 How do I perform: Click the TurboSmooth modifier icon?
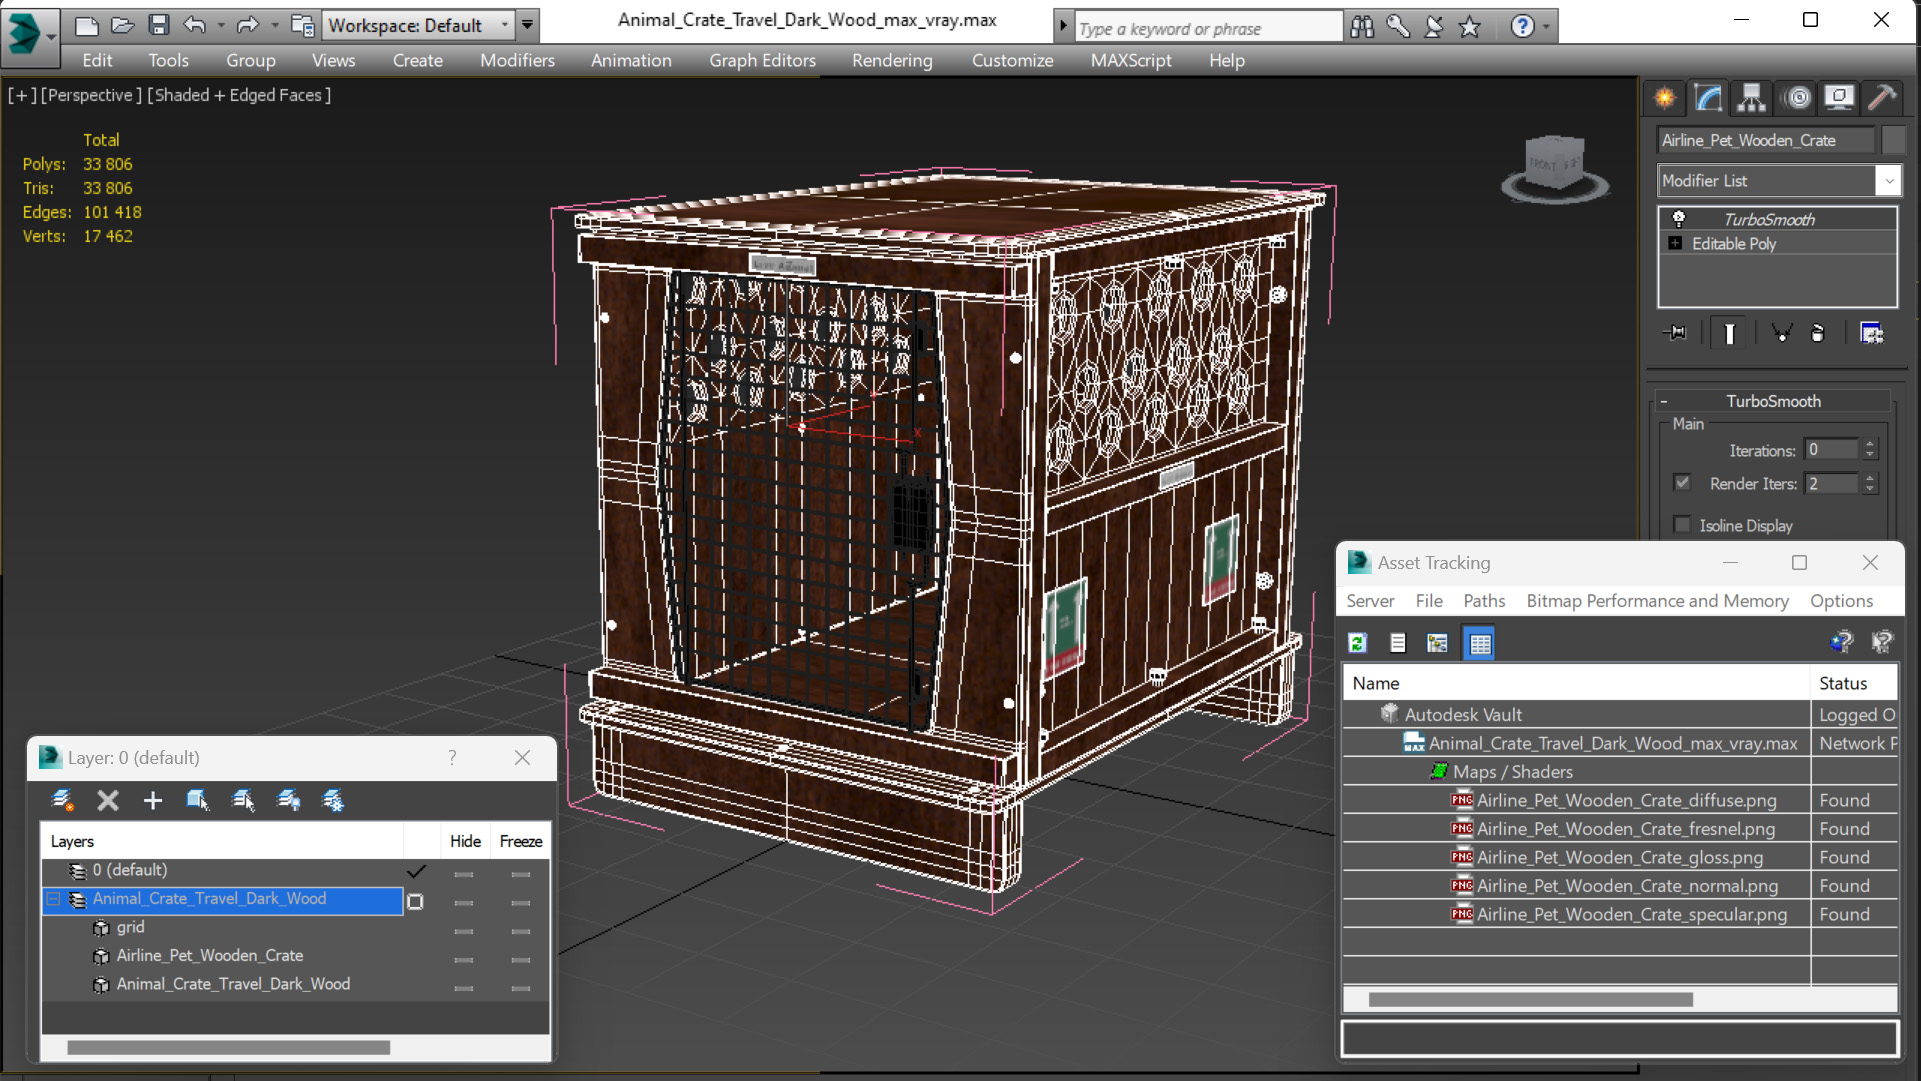click(1678, 218)
